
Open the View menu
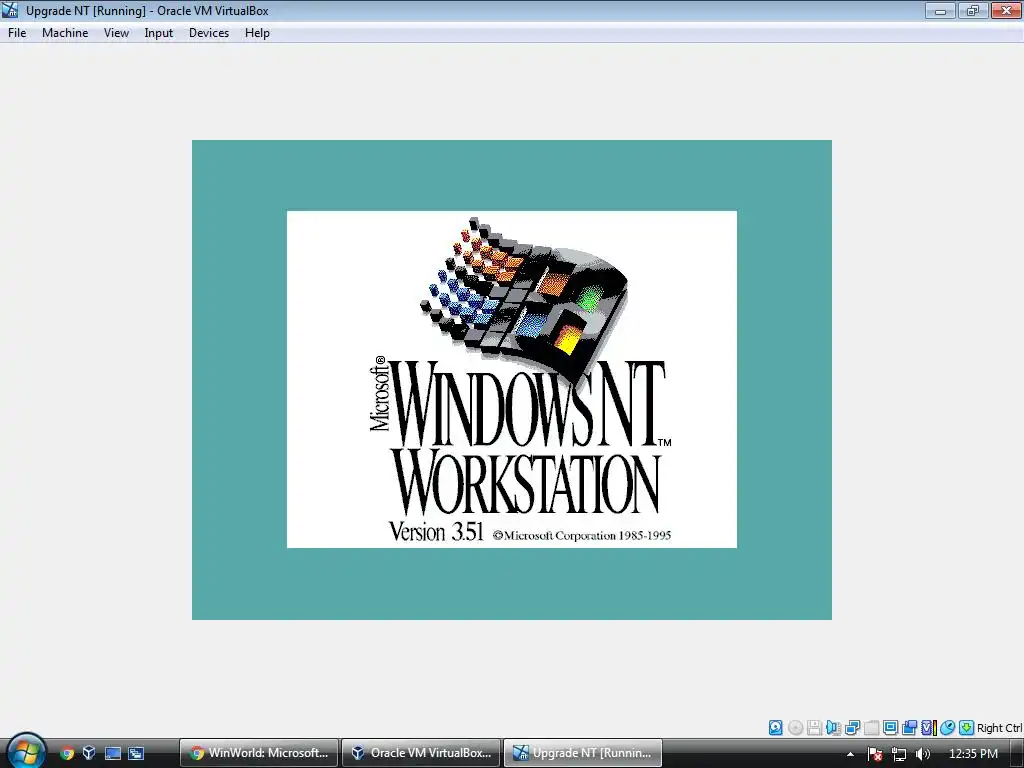pos(116,33)
